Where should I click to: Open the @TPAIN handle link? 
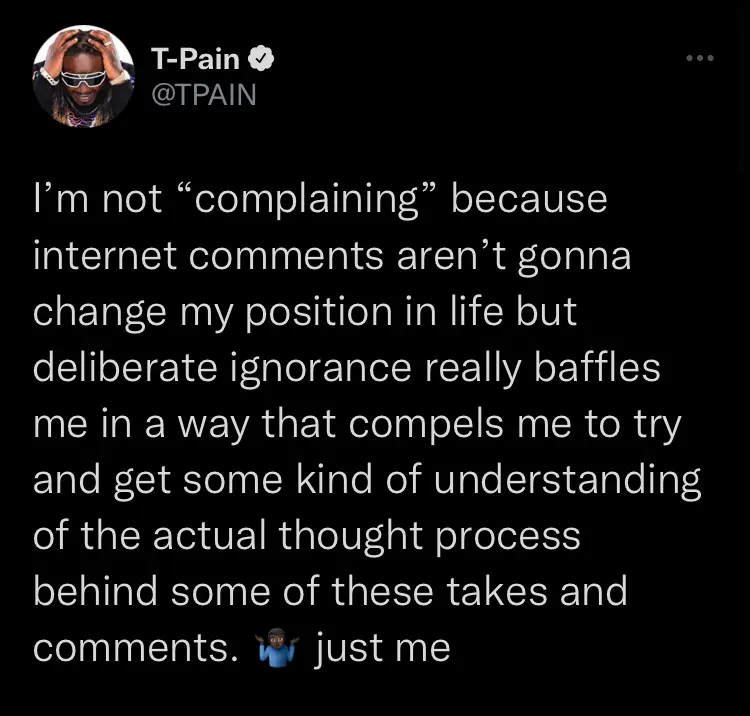pos(203,95)
